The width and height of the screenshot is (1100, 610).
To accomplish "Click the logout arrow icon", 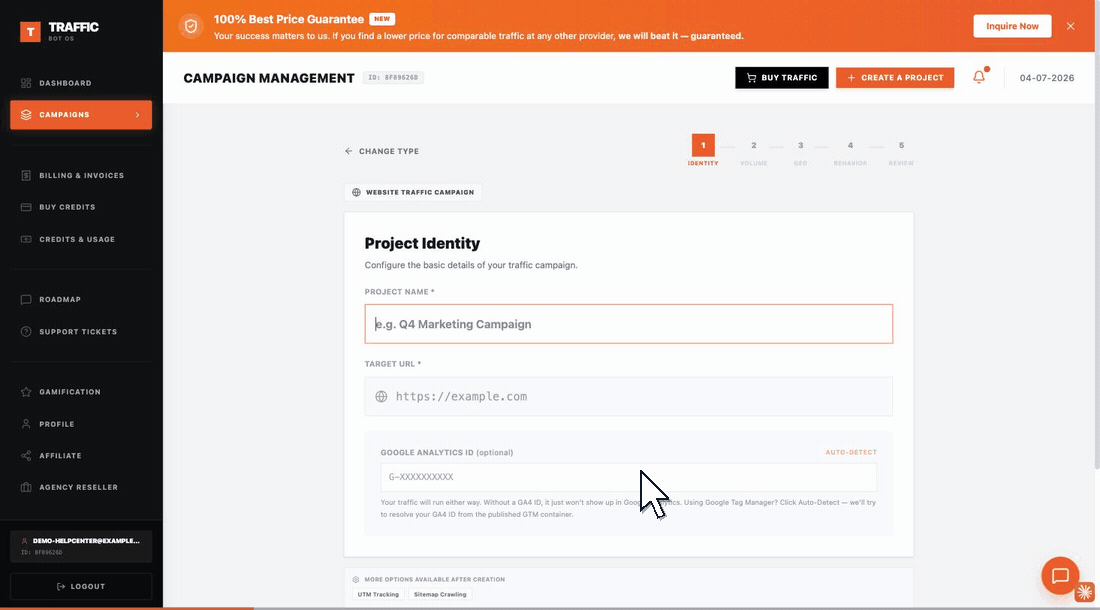I will pos(61,586).
